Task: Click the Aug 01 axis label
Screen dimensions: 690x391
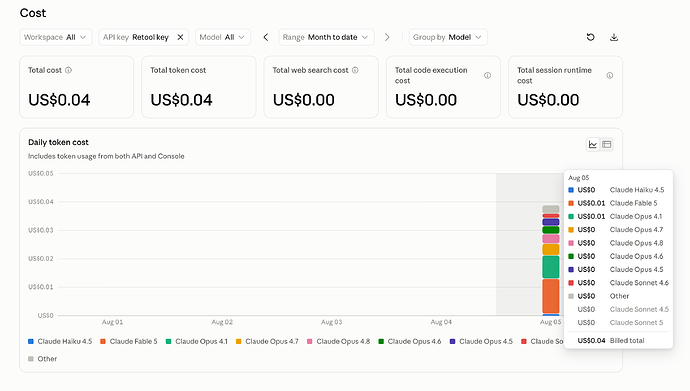Action: pos(113,322)
